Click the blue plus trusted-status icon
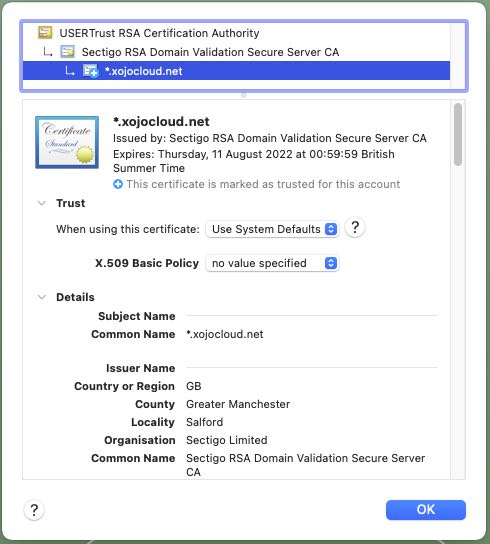Image resolution: width=490 pixels, height=544 pixels. coord(118,184)
